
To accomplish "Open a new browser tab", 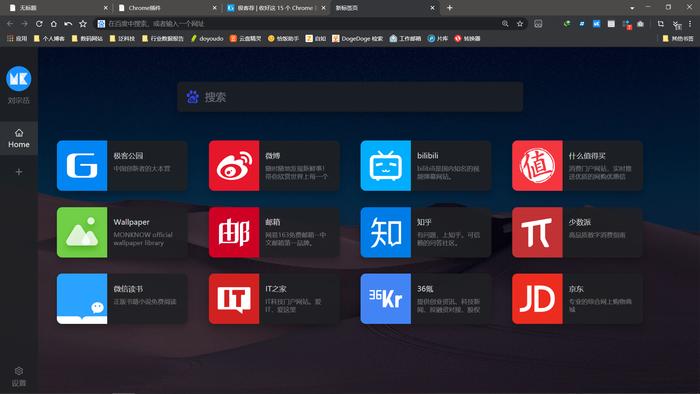I will [x=450, y=8].
